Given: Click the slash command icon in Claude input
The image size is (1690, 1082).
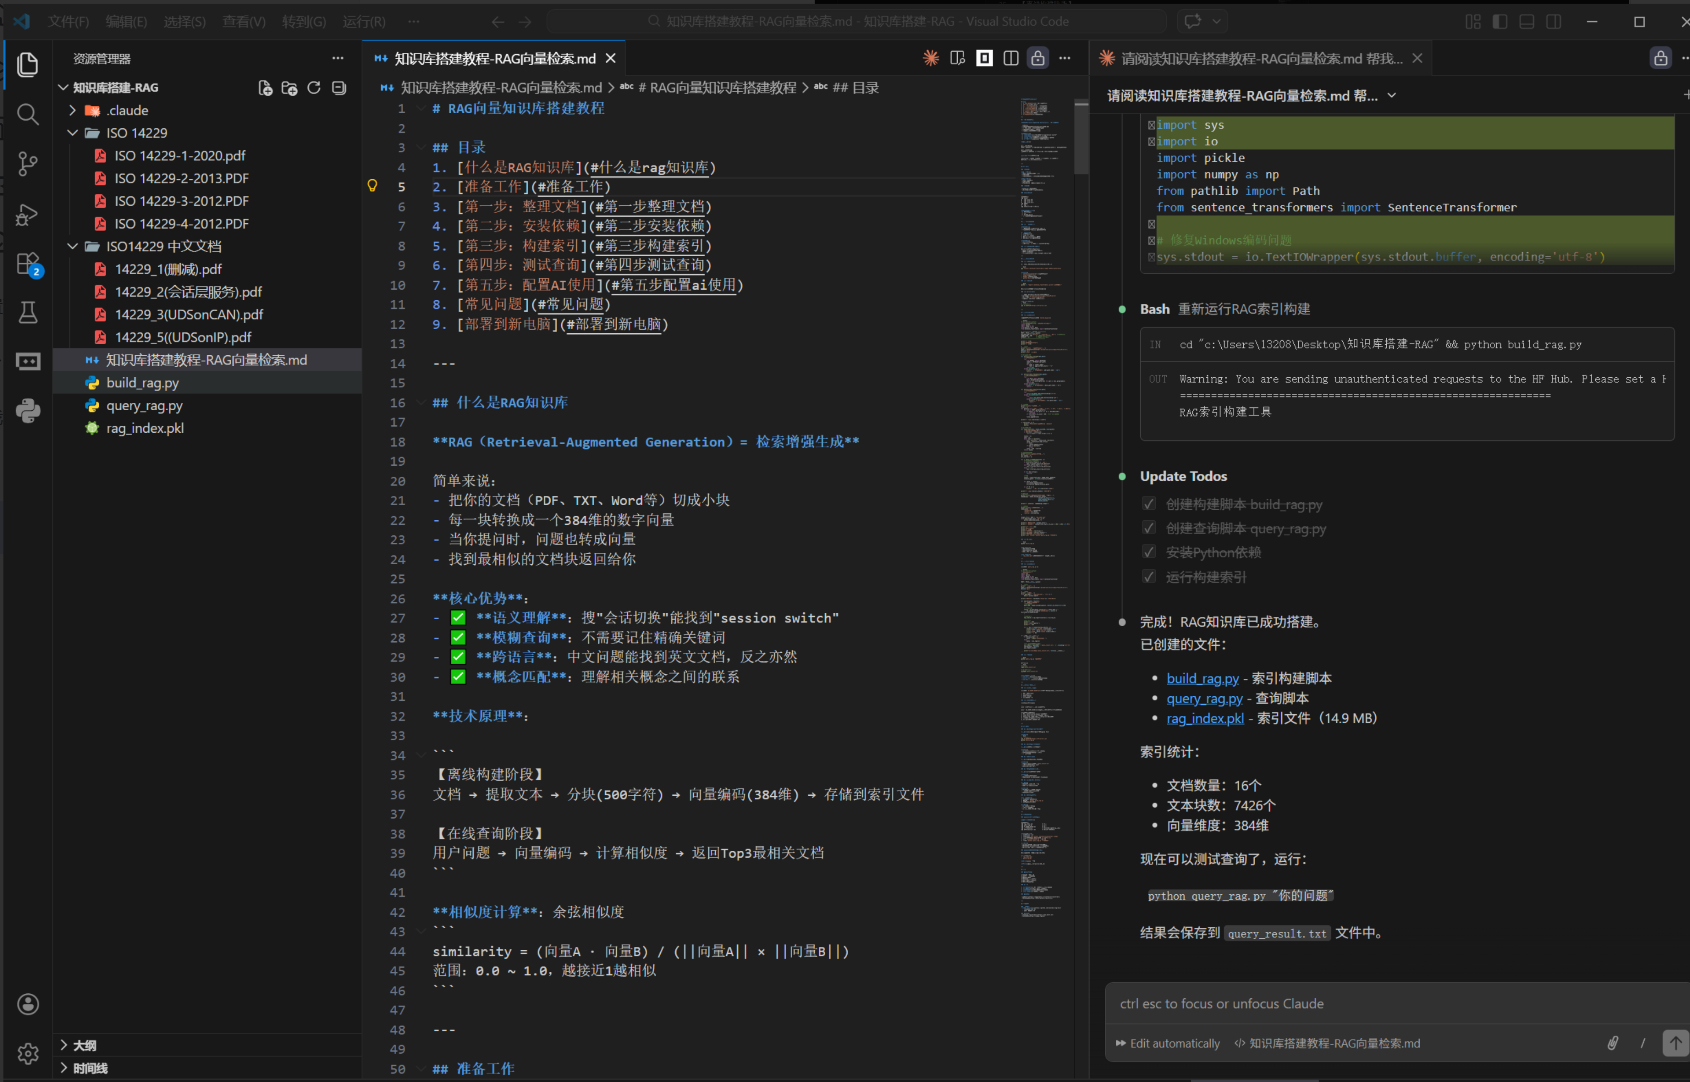Looking at the screenshot, I should (1643, 1043).
